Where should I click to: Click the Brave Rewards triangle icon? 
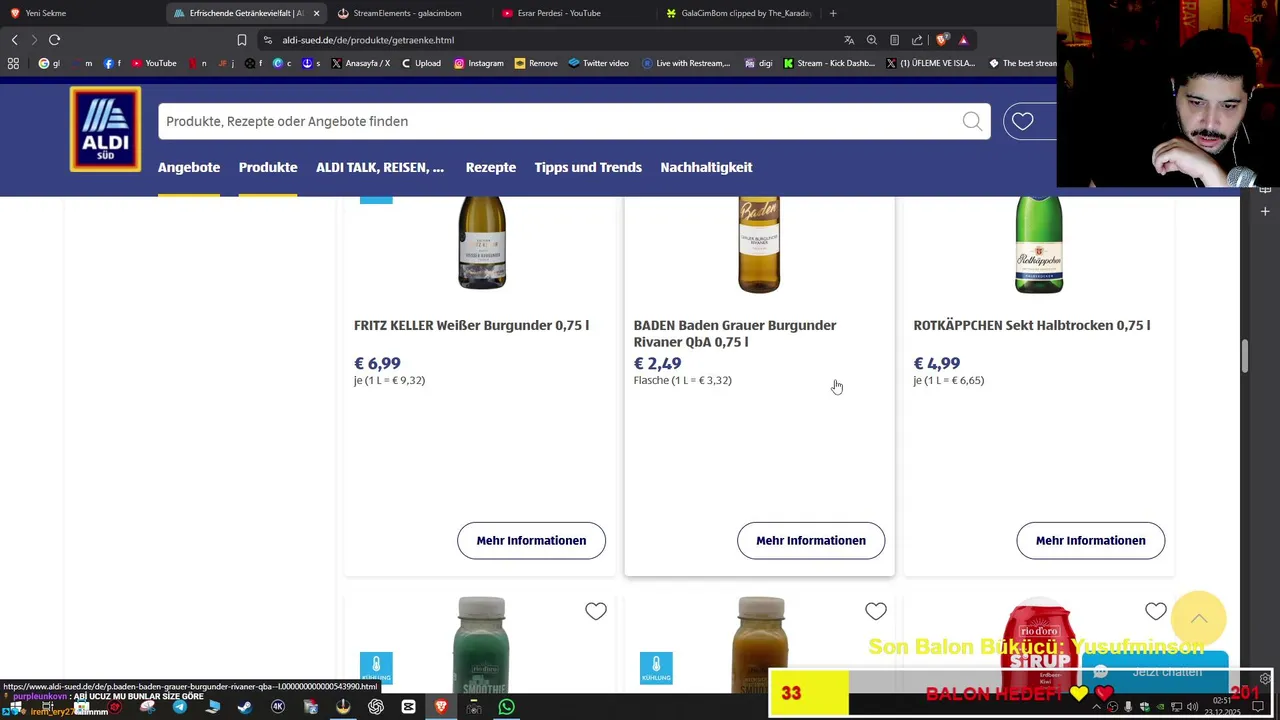[x=963, y=40]
